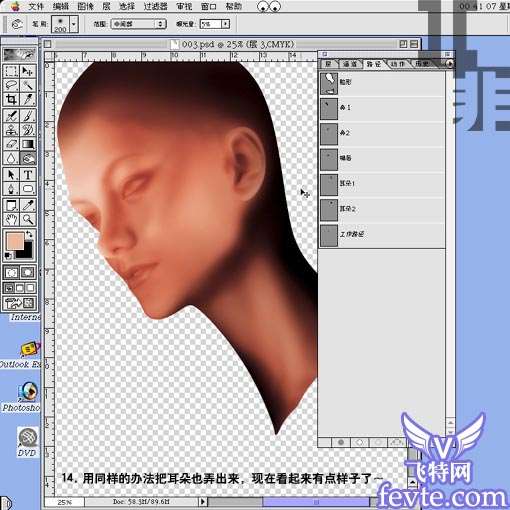The image size is (510, 510).
Task: Select the Eyedropper tool
Action: click(x=28, y=205)
